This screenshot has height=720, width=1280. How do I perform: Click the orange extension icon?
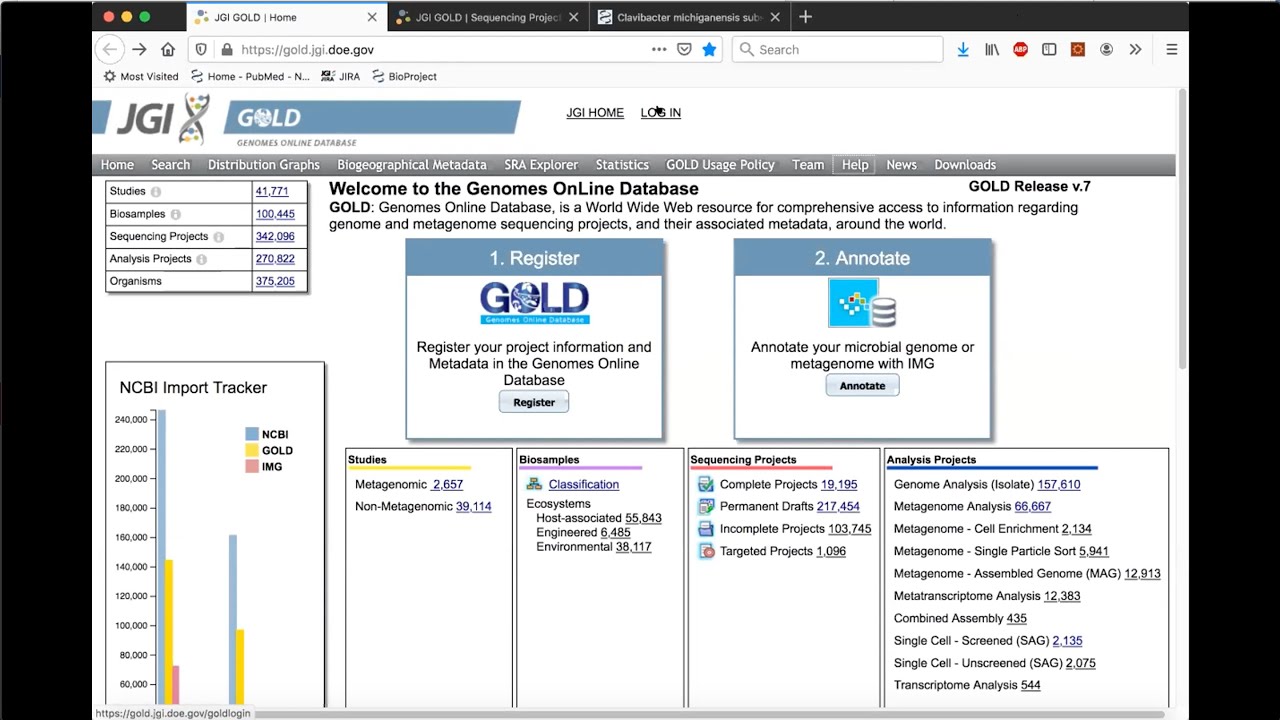[x=1078, y=49]
